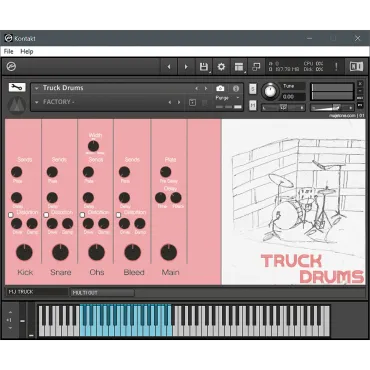
Task: Click the Bleed Delay send knob
Action: click(x=124, y=198)
